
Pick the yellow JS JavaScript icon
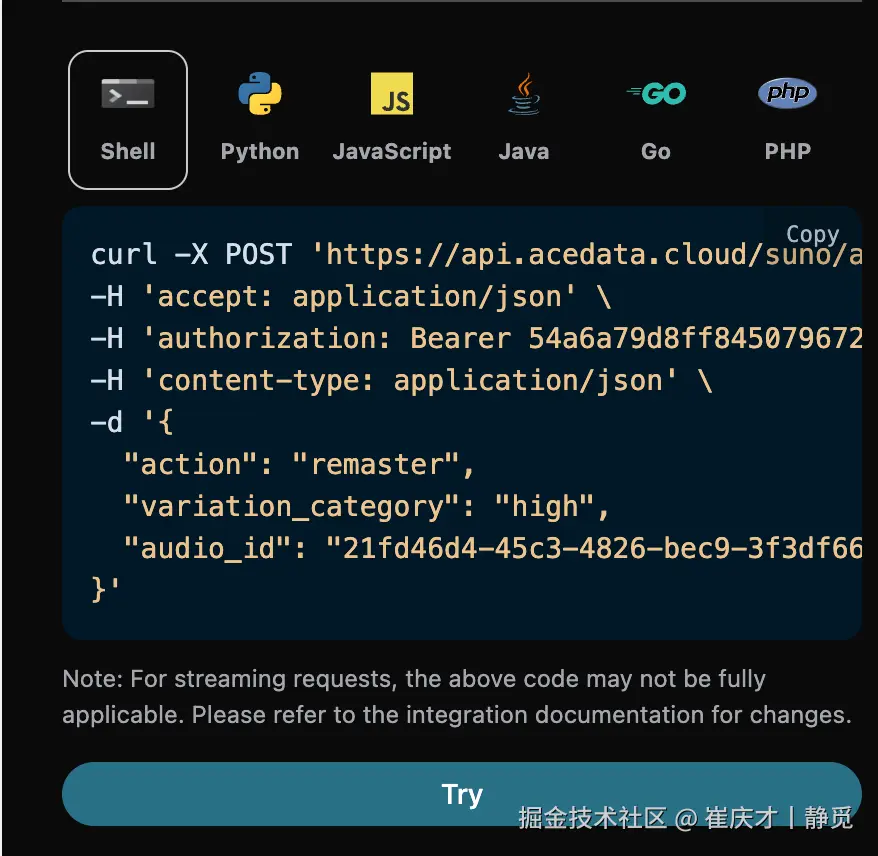point(392,93)
